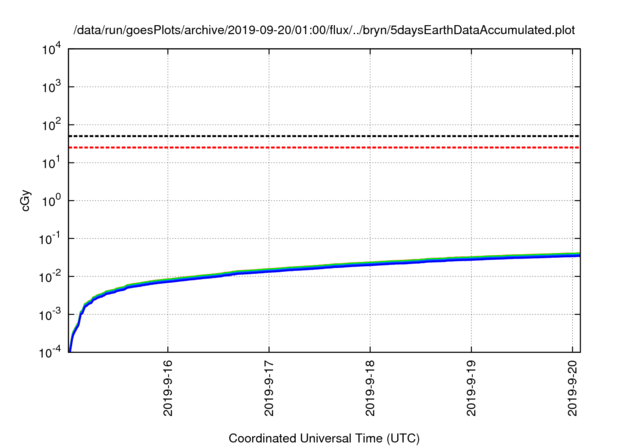The width and height of the screenshot is (640, 448).
Task: Click the cGy y-axis label
Action: [x=25, y=200]
